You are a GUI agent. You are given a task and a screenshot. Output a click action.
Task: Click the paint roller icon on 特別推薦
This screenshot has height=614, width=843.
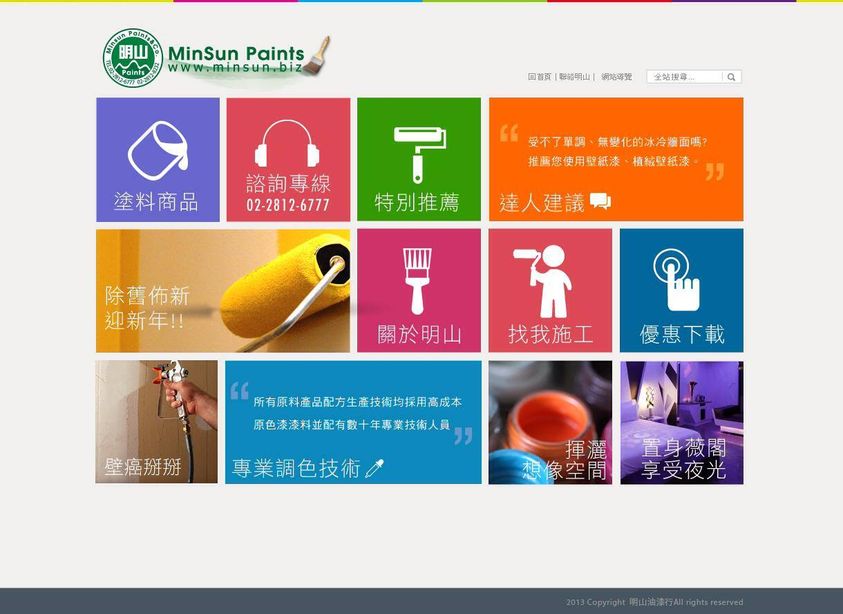click(419, 154)
